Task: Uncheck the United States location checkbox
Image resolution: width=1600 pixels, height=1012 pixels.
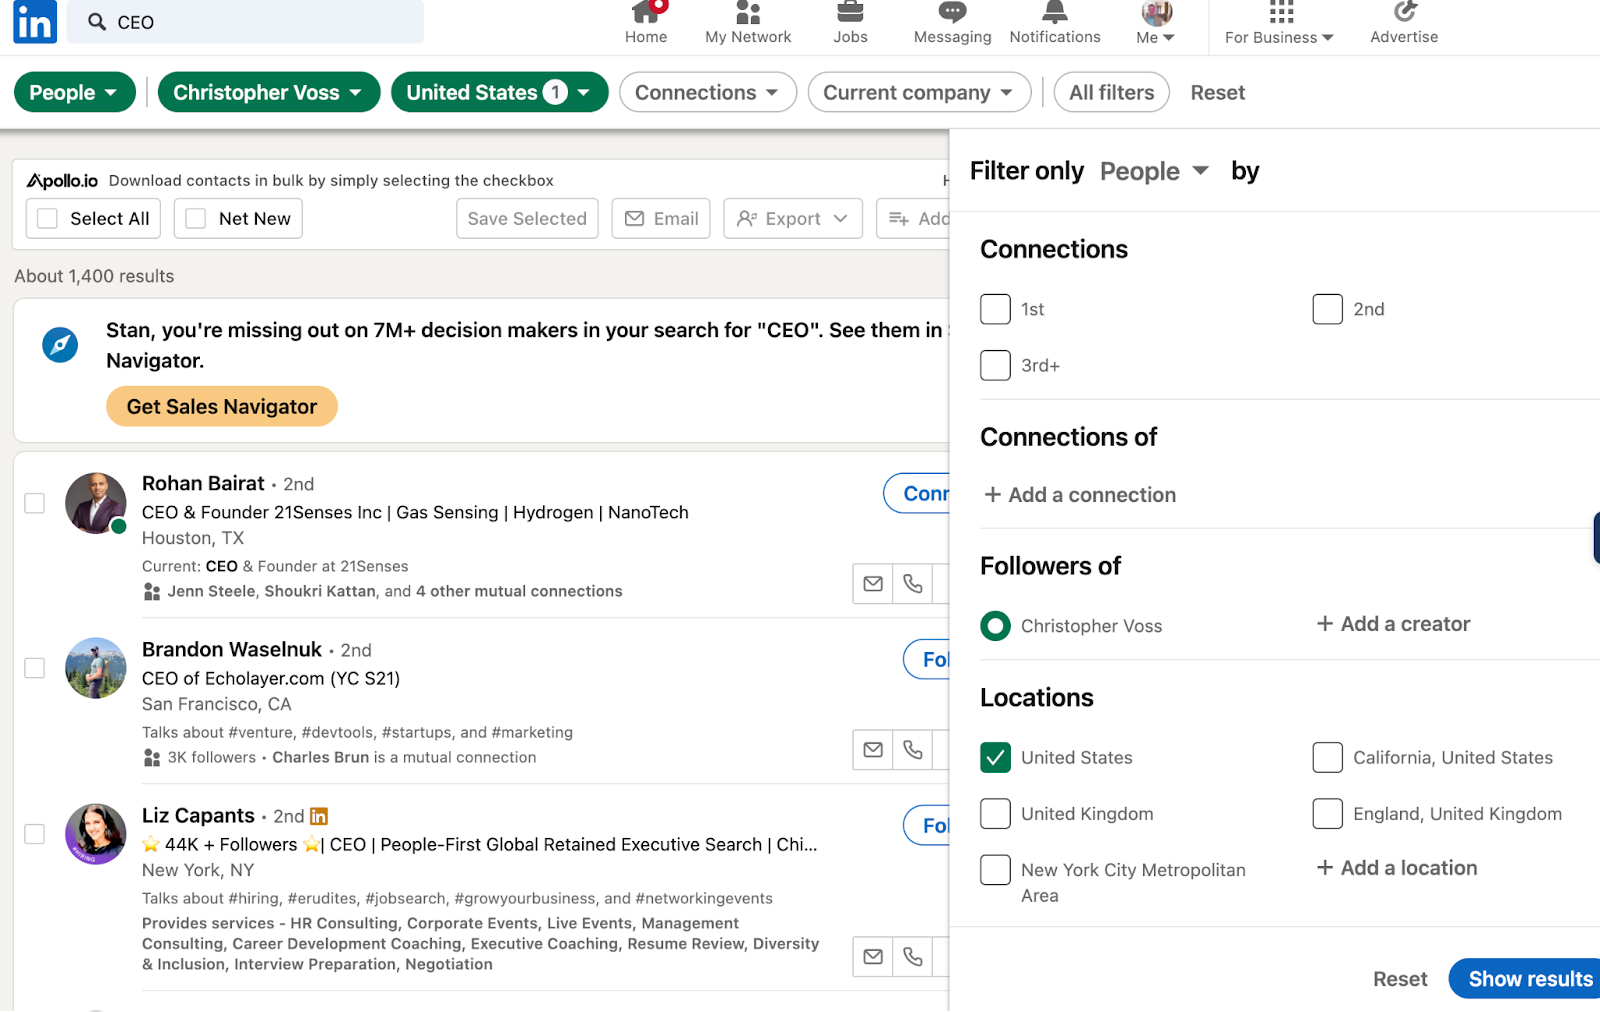Action: click(x=995, y=757)
